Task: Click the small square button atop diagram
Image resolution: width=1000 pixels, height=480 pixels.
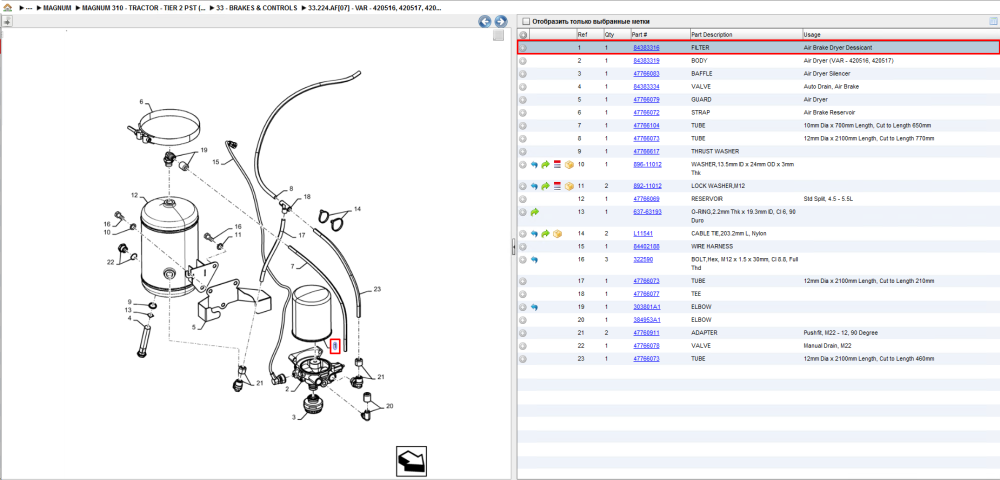Action: [499, 36]
